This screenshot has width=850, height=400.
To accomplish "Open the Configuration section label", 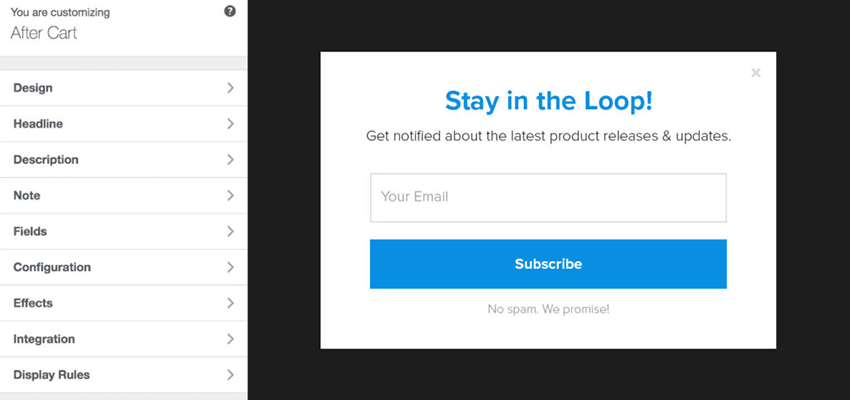I will point(52,267).
